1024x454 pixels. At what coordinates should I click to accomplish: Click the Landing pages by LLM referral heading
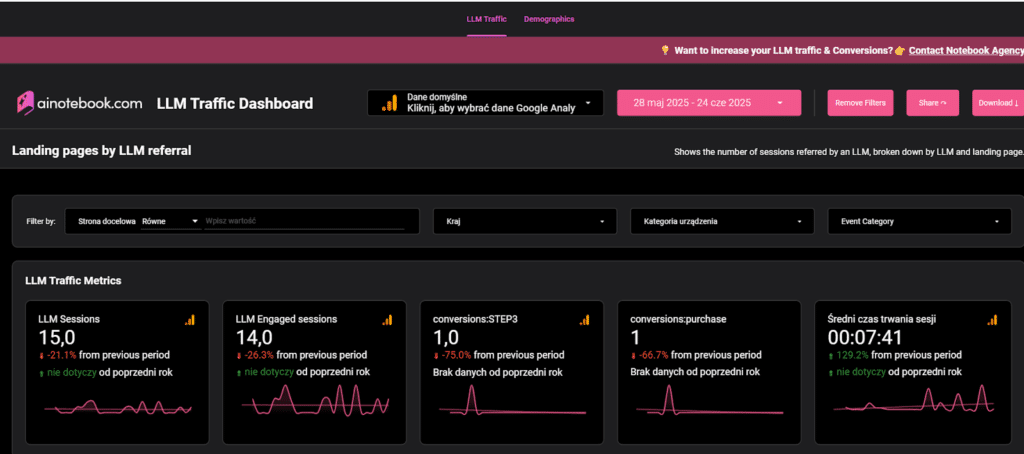pyautogui.click(x=101, y=151)
